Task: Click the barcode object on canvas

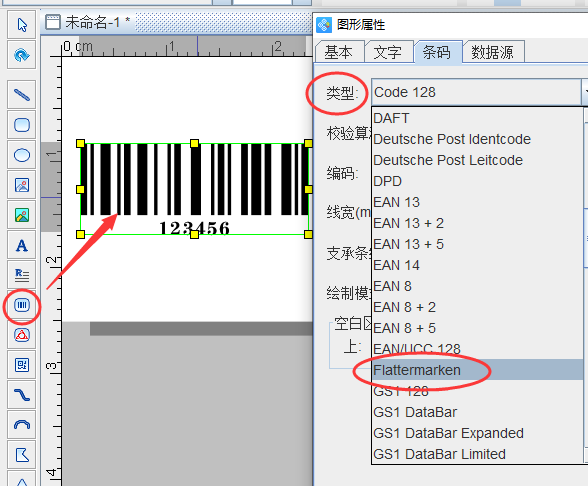Action: [x=194, y=189]
